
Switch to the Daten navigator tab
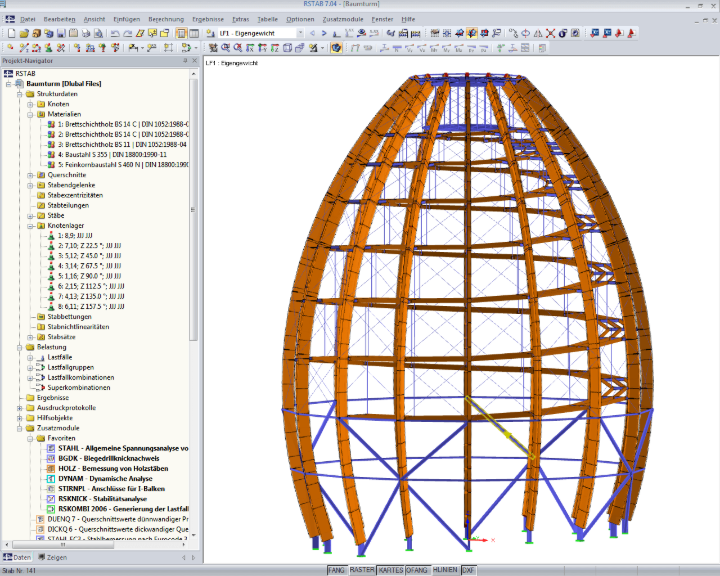point(17,558)
